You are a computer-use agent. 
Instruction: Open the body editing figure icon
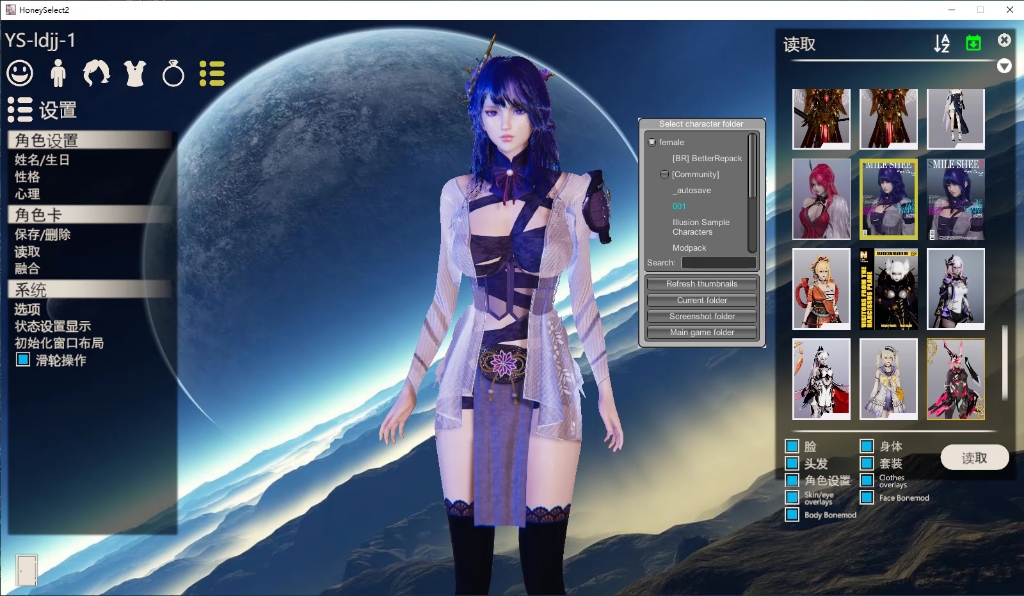(58, 73)
